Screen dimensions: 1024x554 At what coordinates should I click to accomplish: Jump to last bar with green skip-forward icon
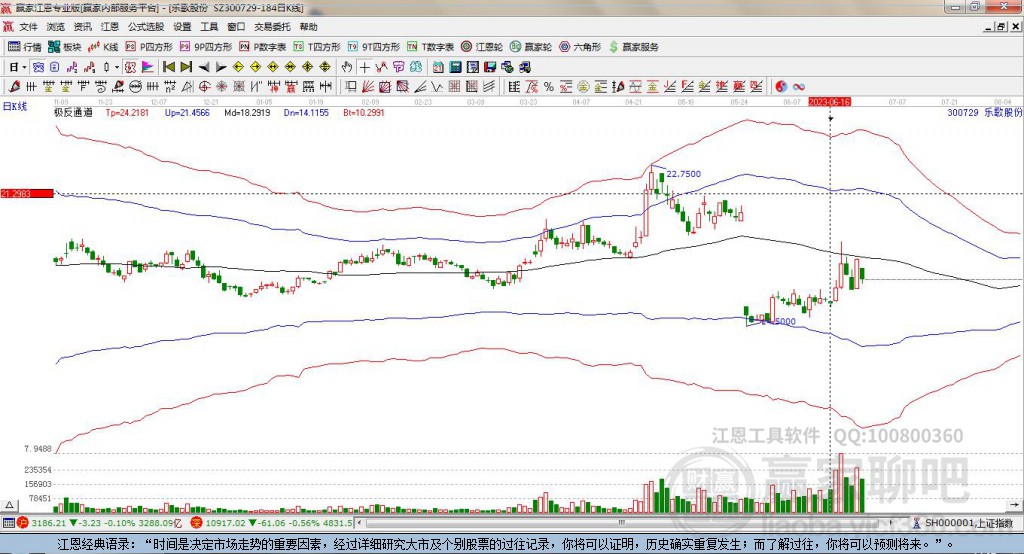(186, 67)
